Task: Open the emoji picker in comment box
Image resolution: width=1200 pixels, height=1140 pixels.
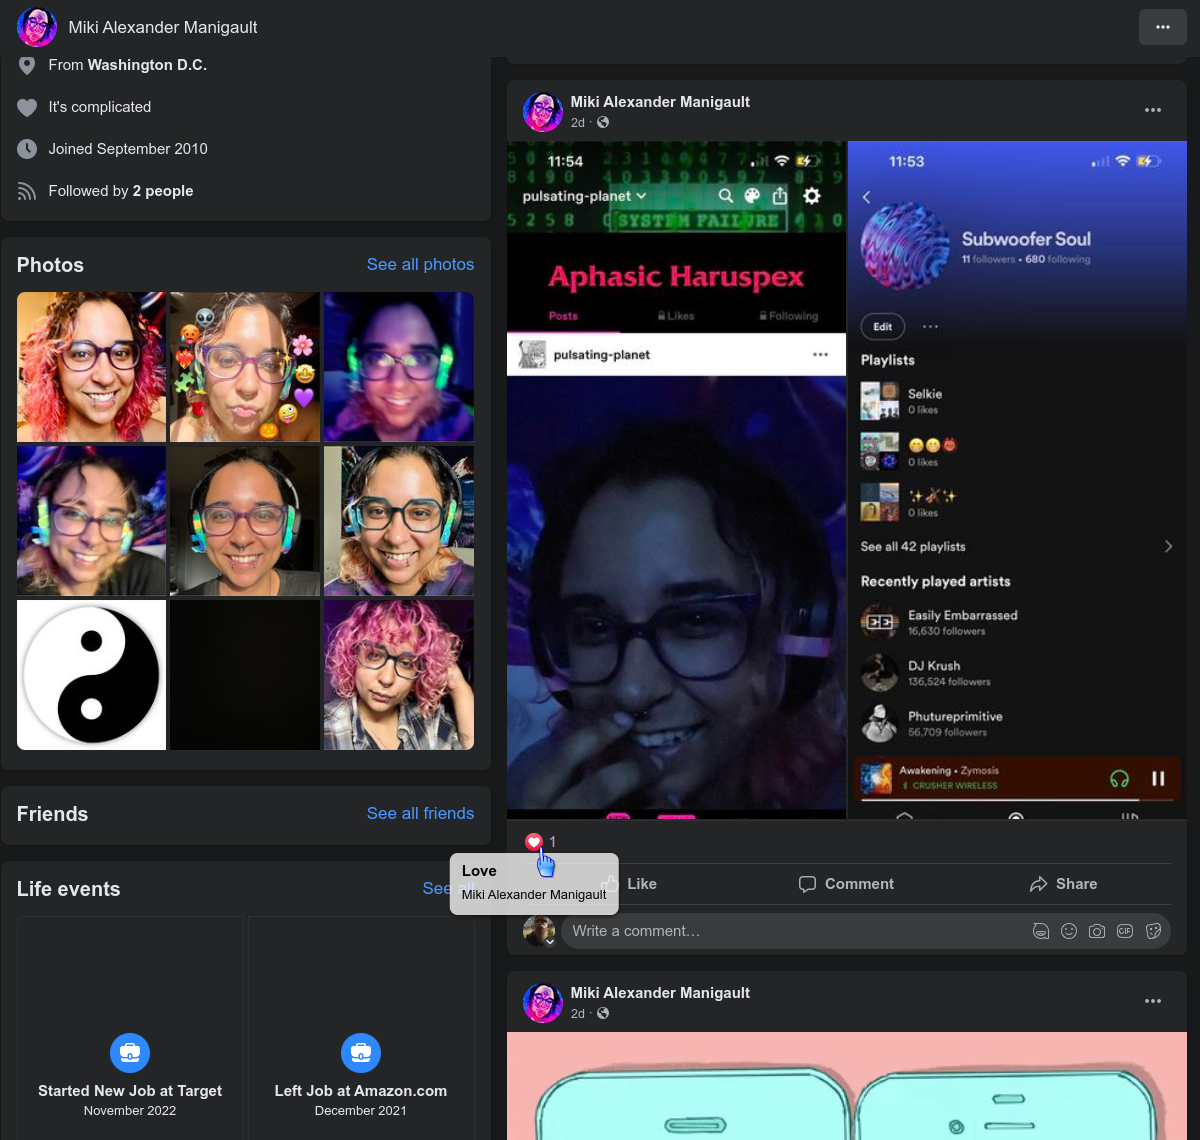Action: click(x=1069, y=931)
